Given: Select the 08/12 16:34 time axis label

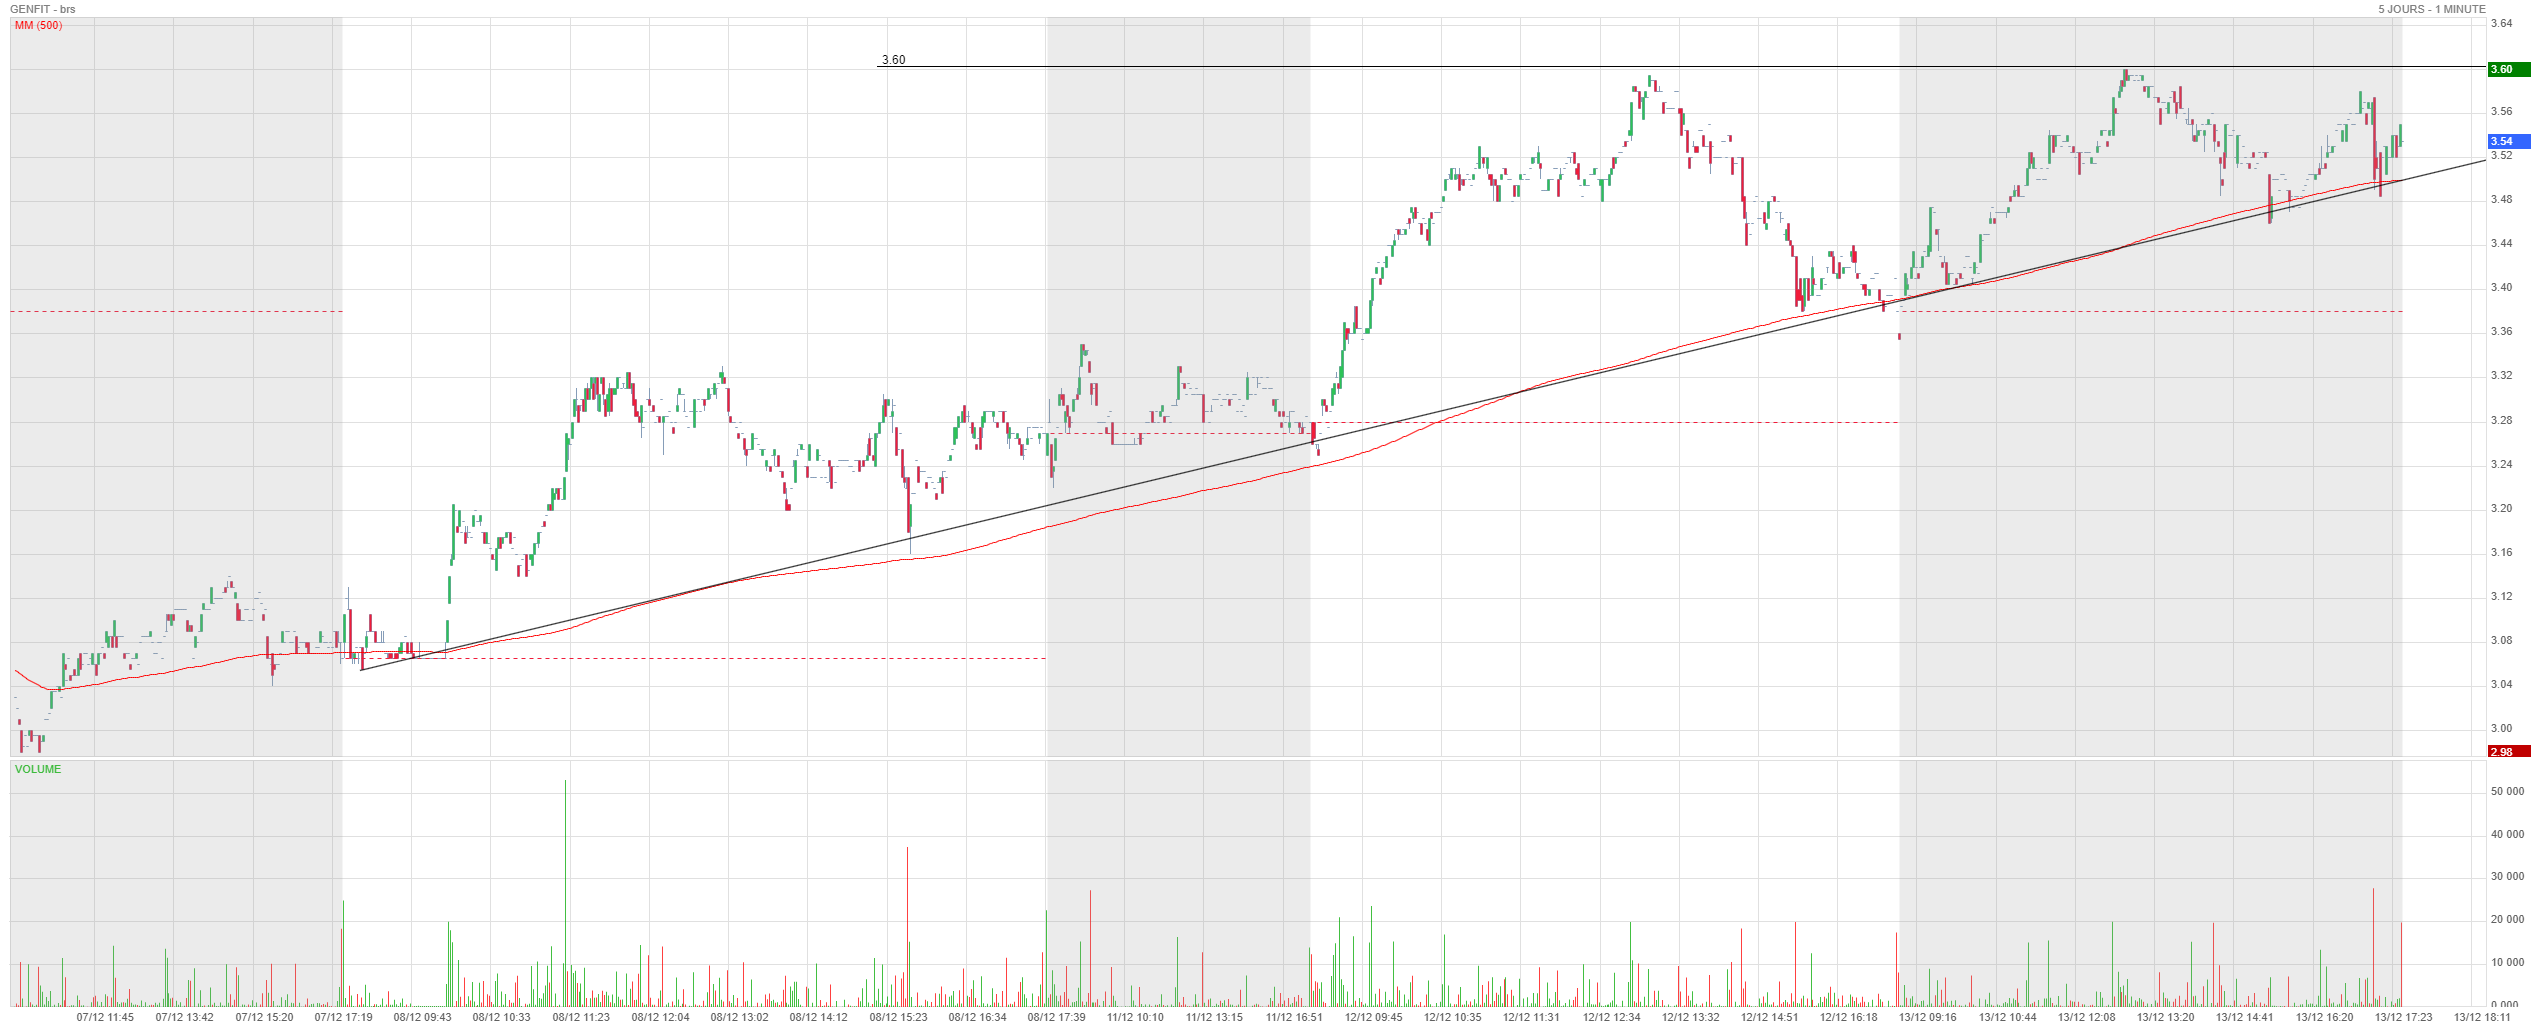Looking at the screenshot, I should click(977, 1017).
